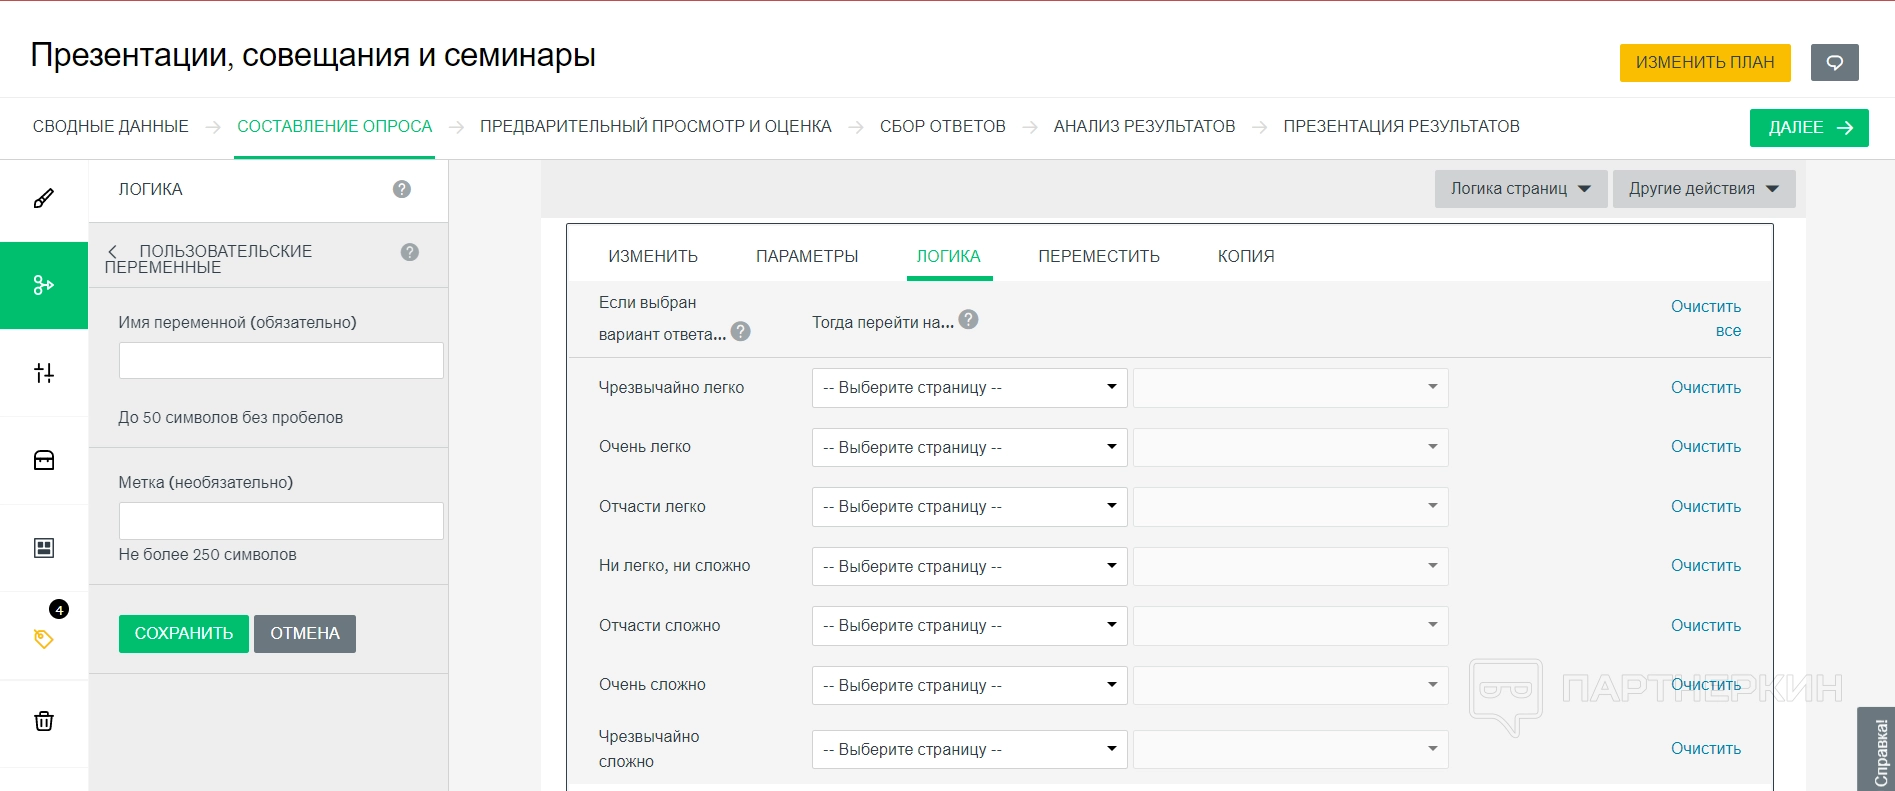Click 'Очистить все' link
Screen dimensions: 1895x791
tap(1706, 318)
